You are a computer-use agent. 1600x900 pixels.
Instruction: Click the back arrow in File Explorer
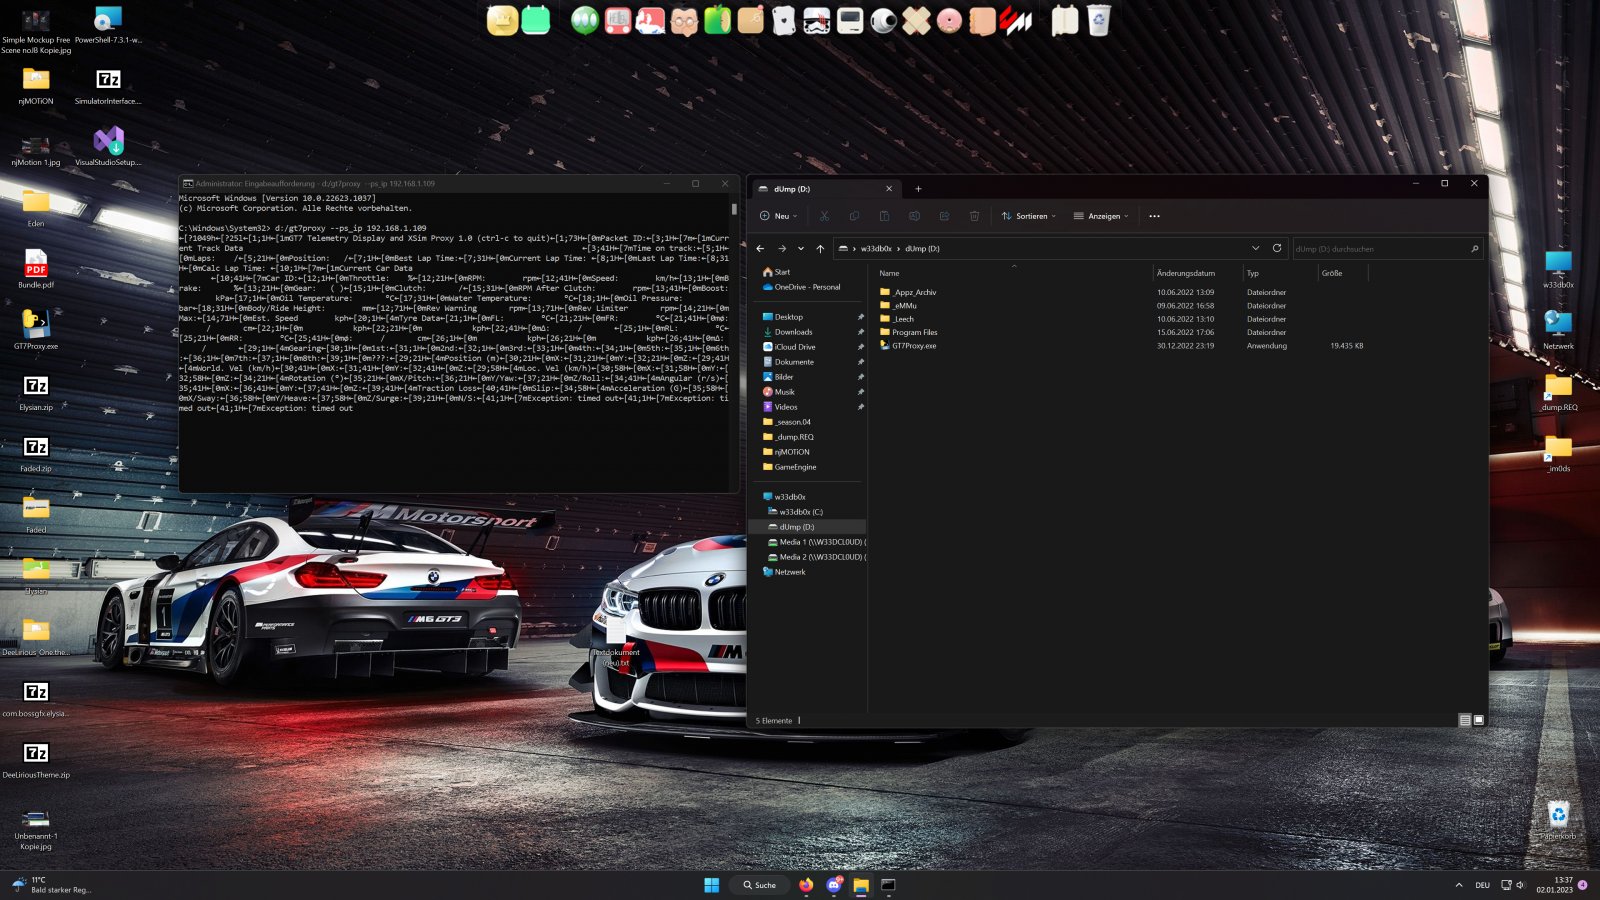[761, 249]
